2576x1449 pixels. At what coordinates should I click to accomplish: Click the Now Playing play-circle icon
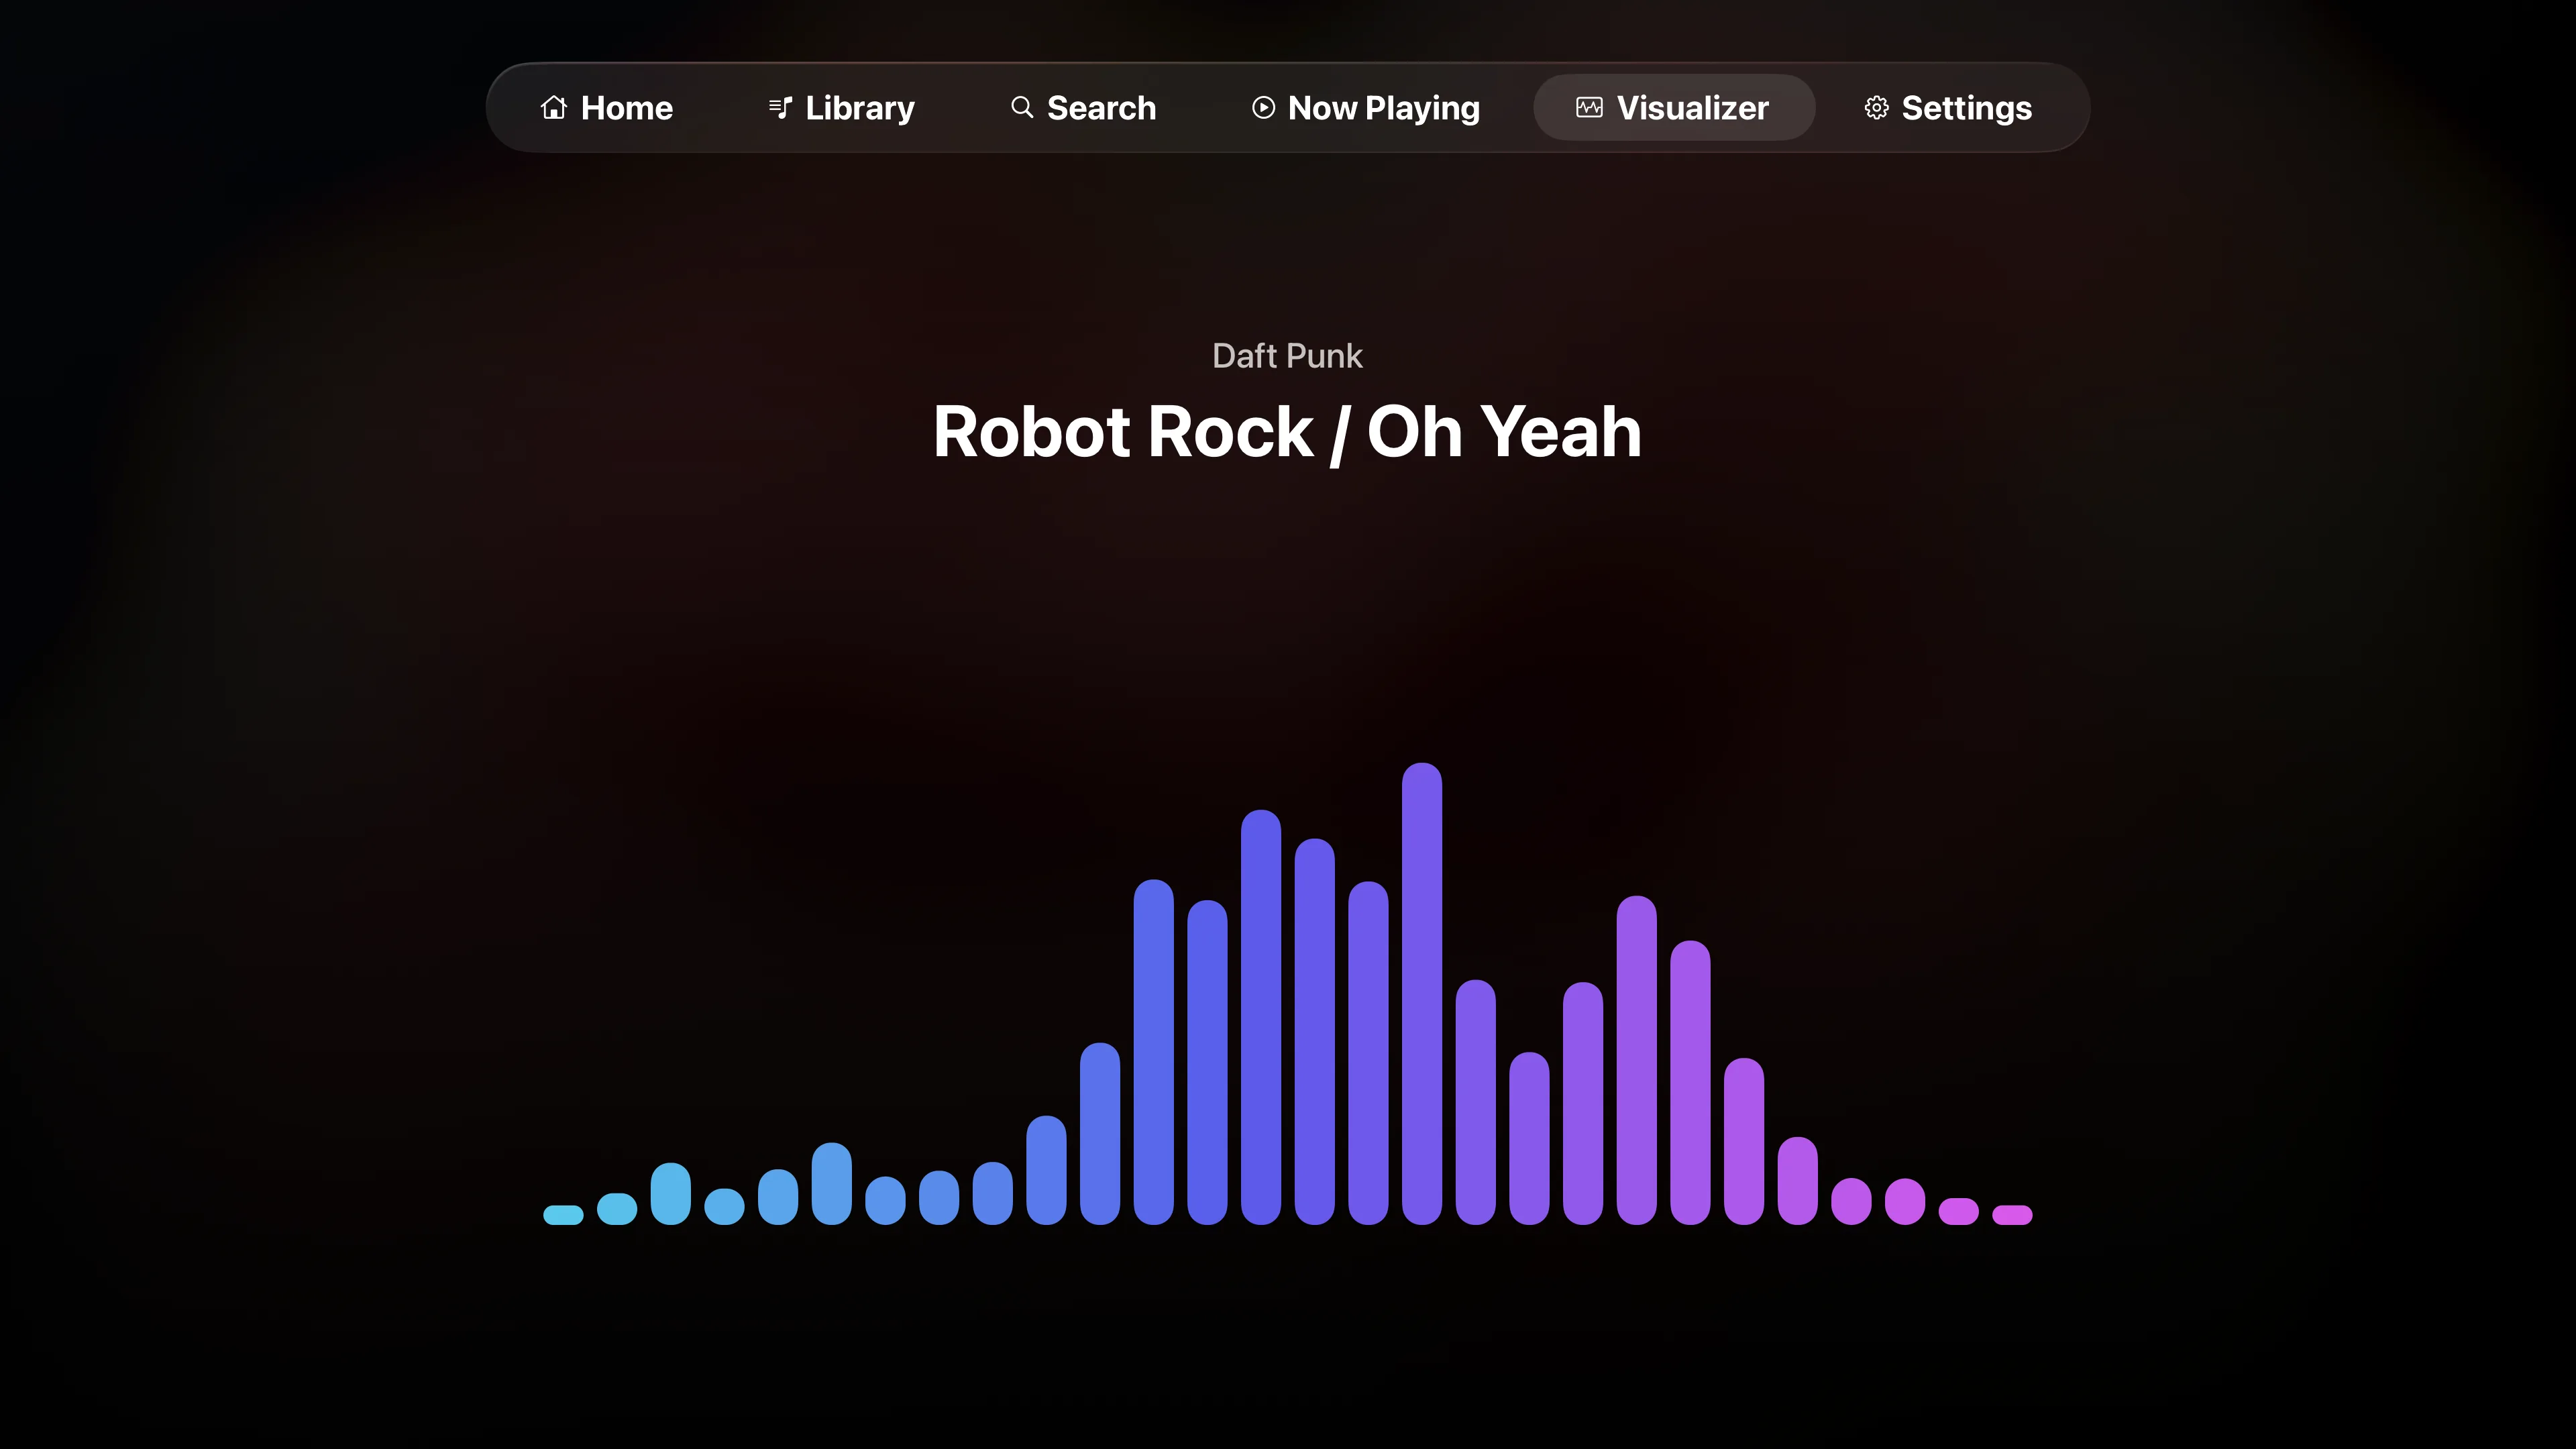pyautogui.click(x=1263, y=107)
